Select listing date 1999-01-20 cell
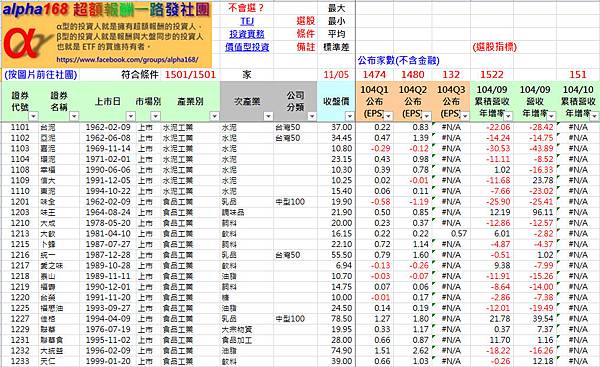600x367 pixels. pos(108,361)
